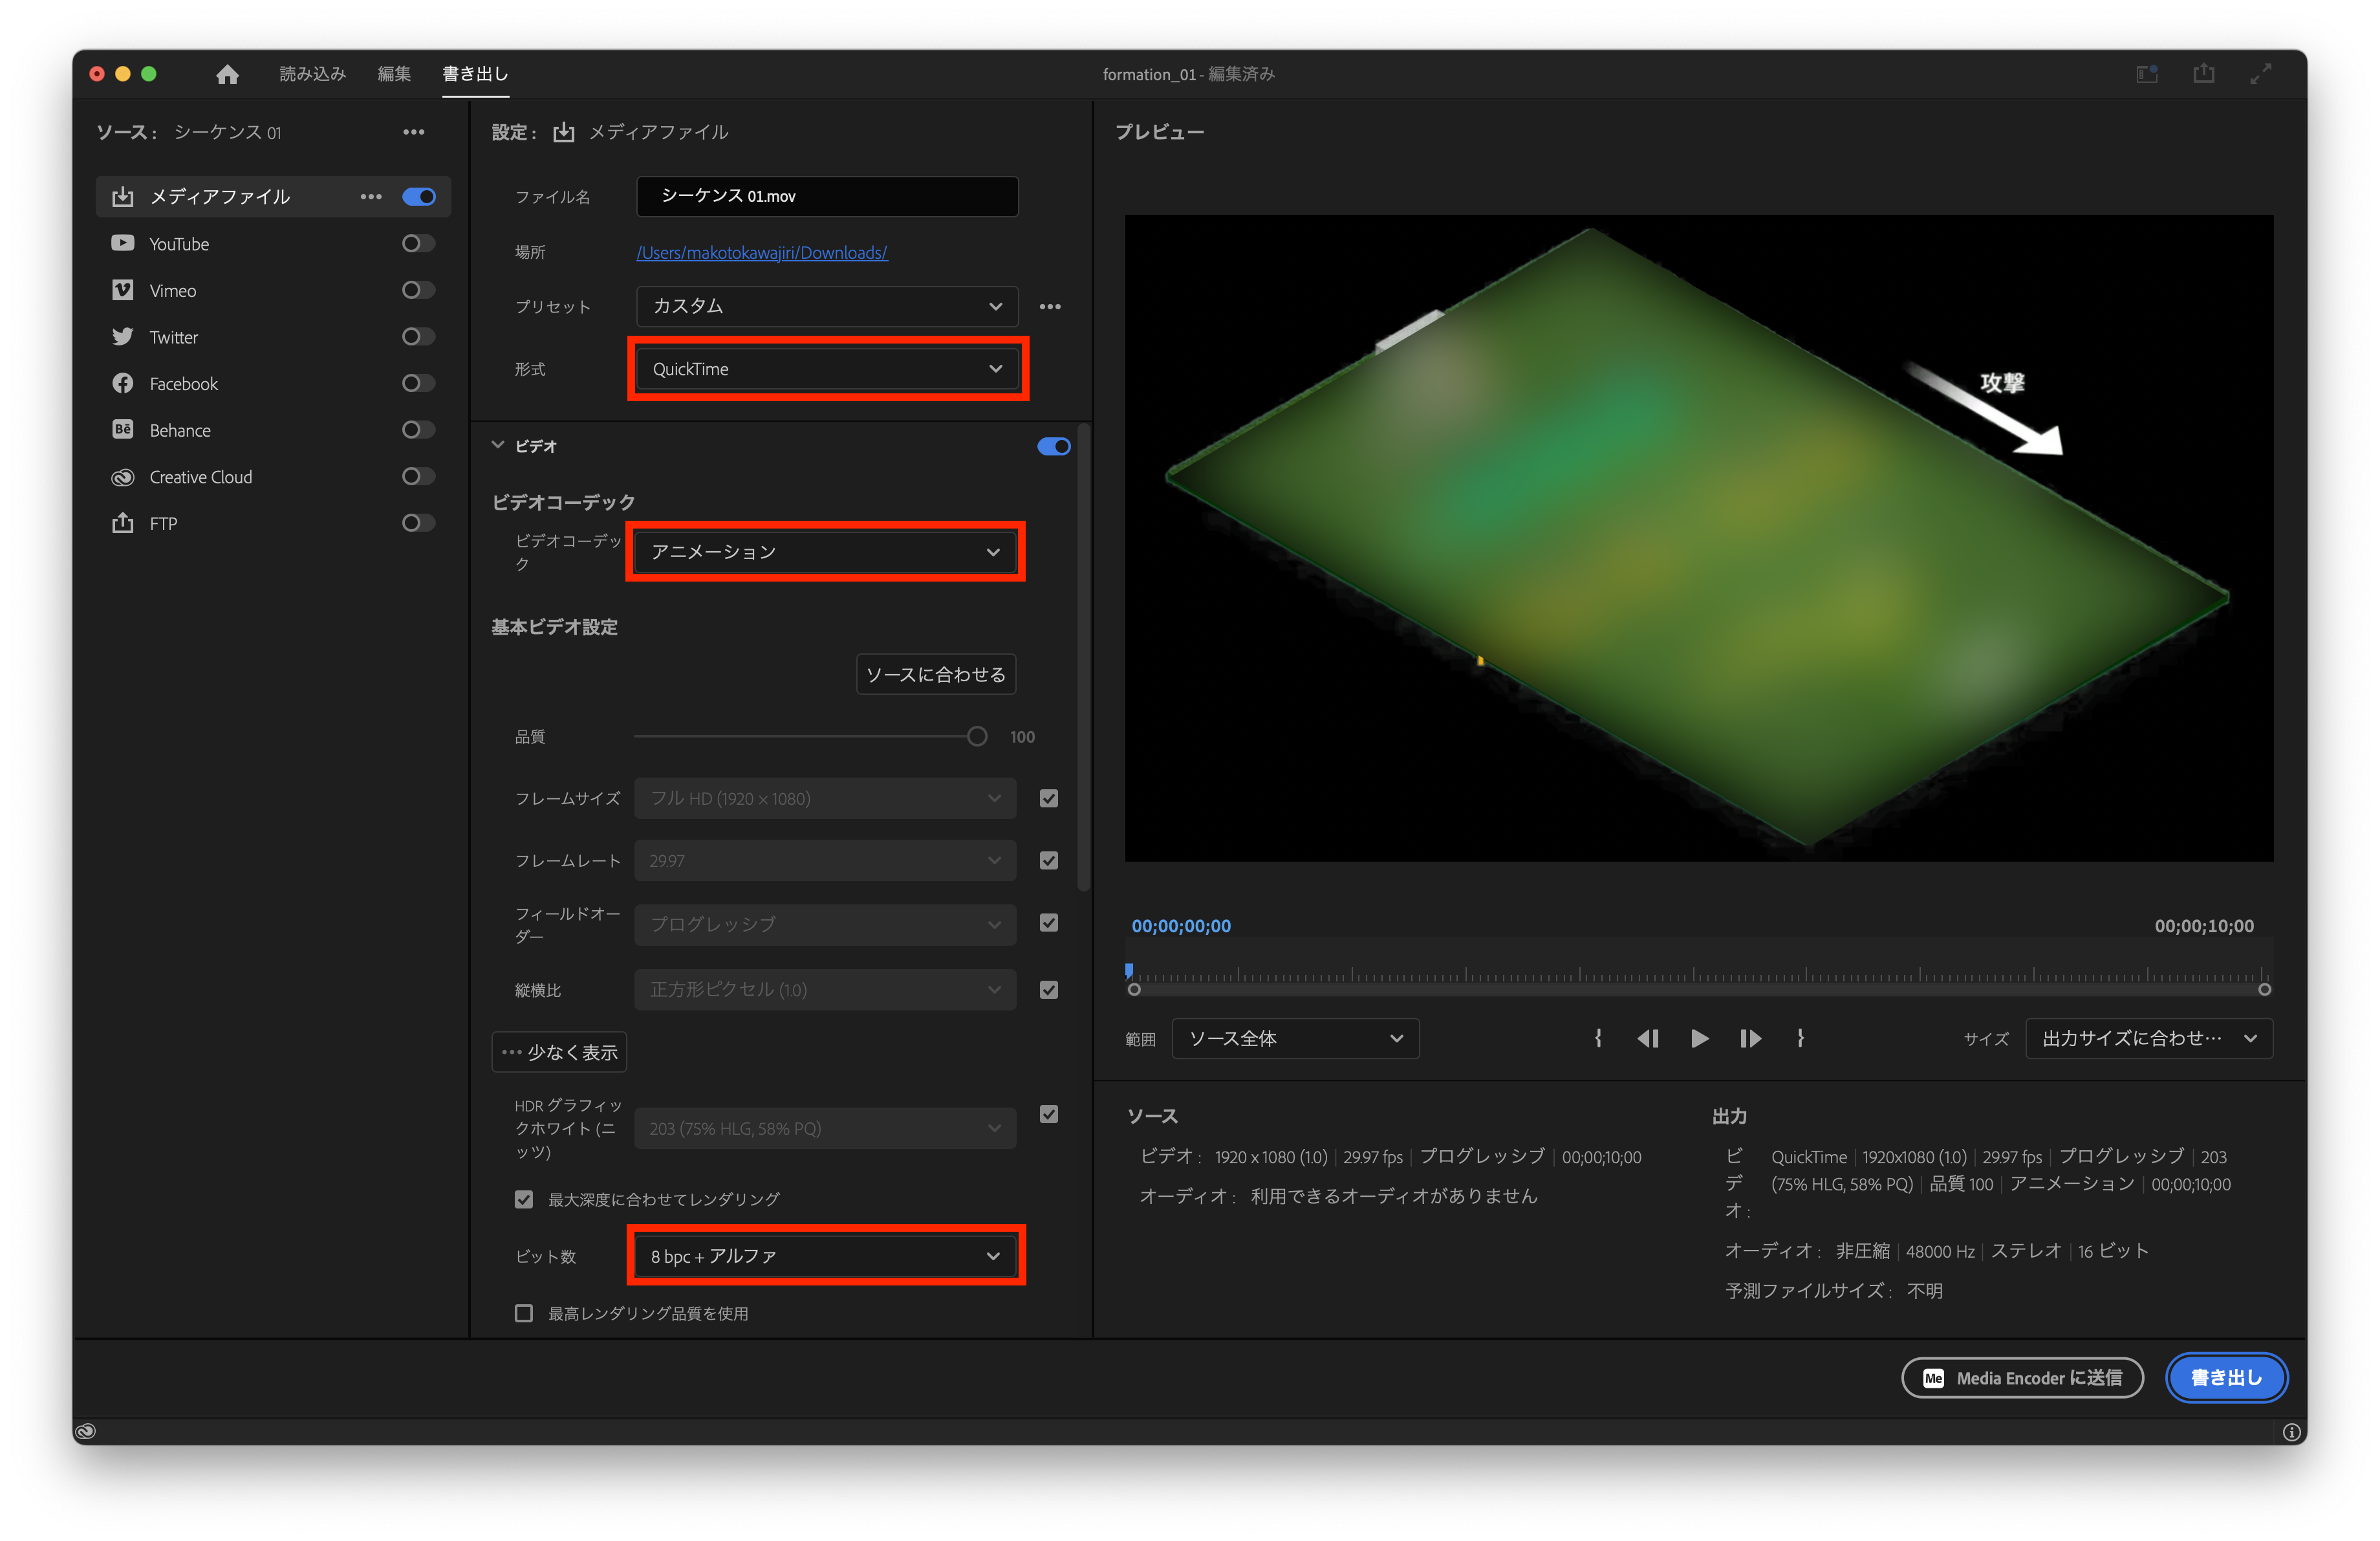Open the 形式 QuickTime format dropdown
The height and width of the screenshot is (1541, 2380).
(827, 368)
